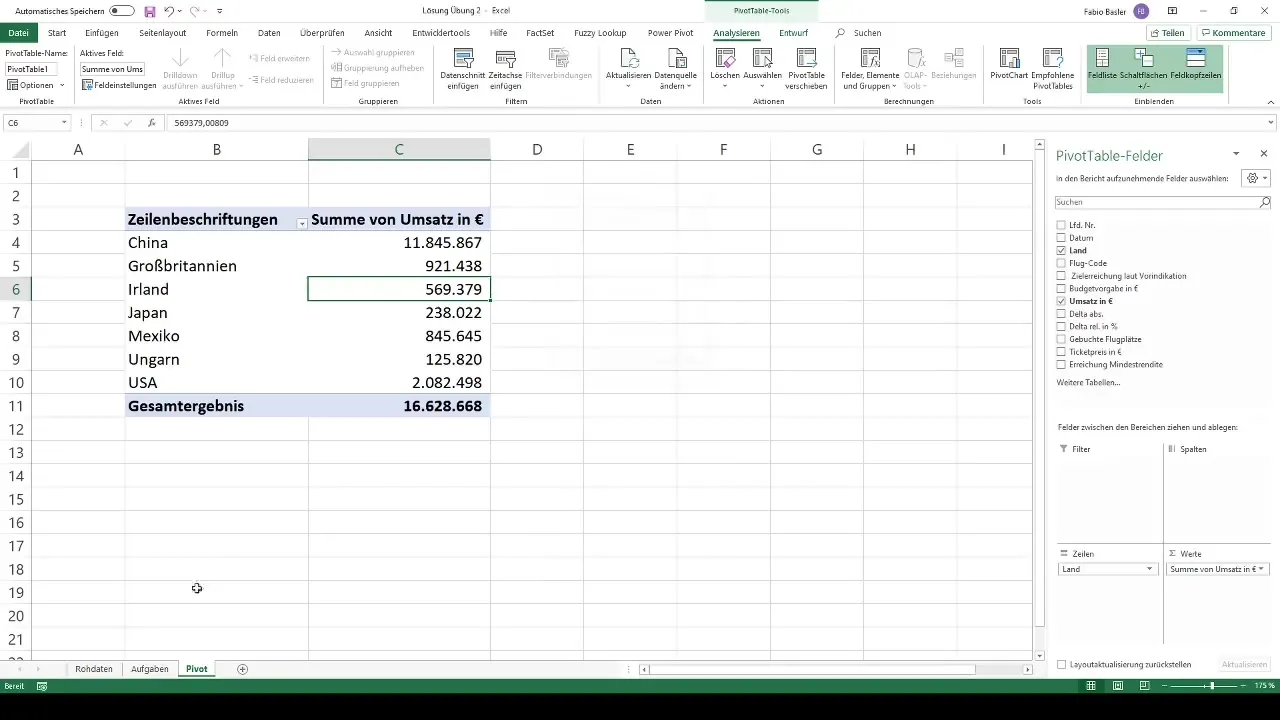Open Quick Access Toolbar customize dropdown

[x=219, y=11]
